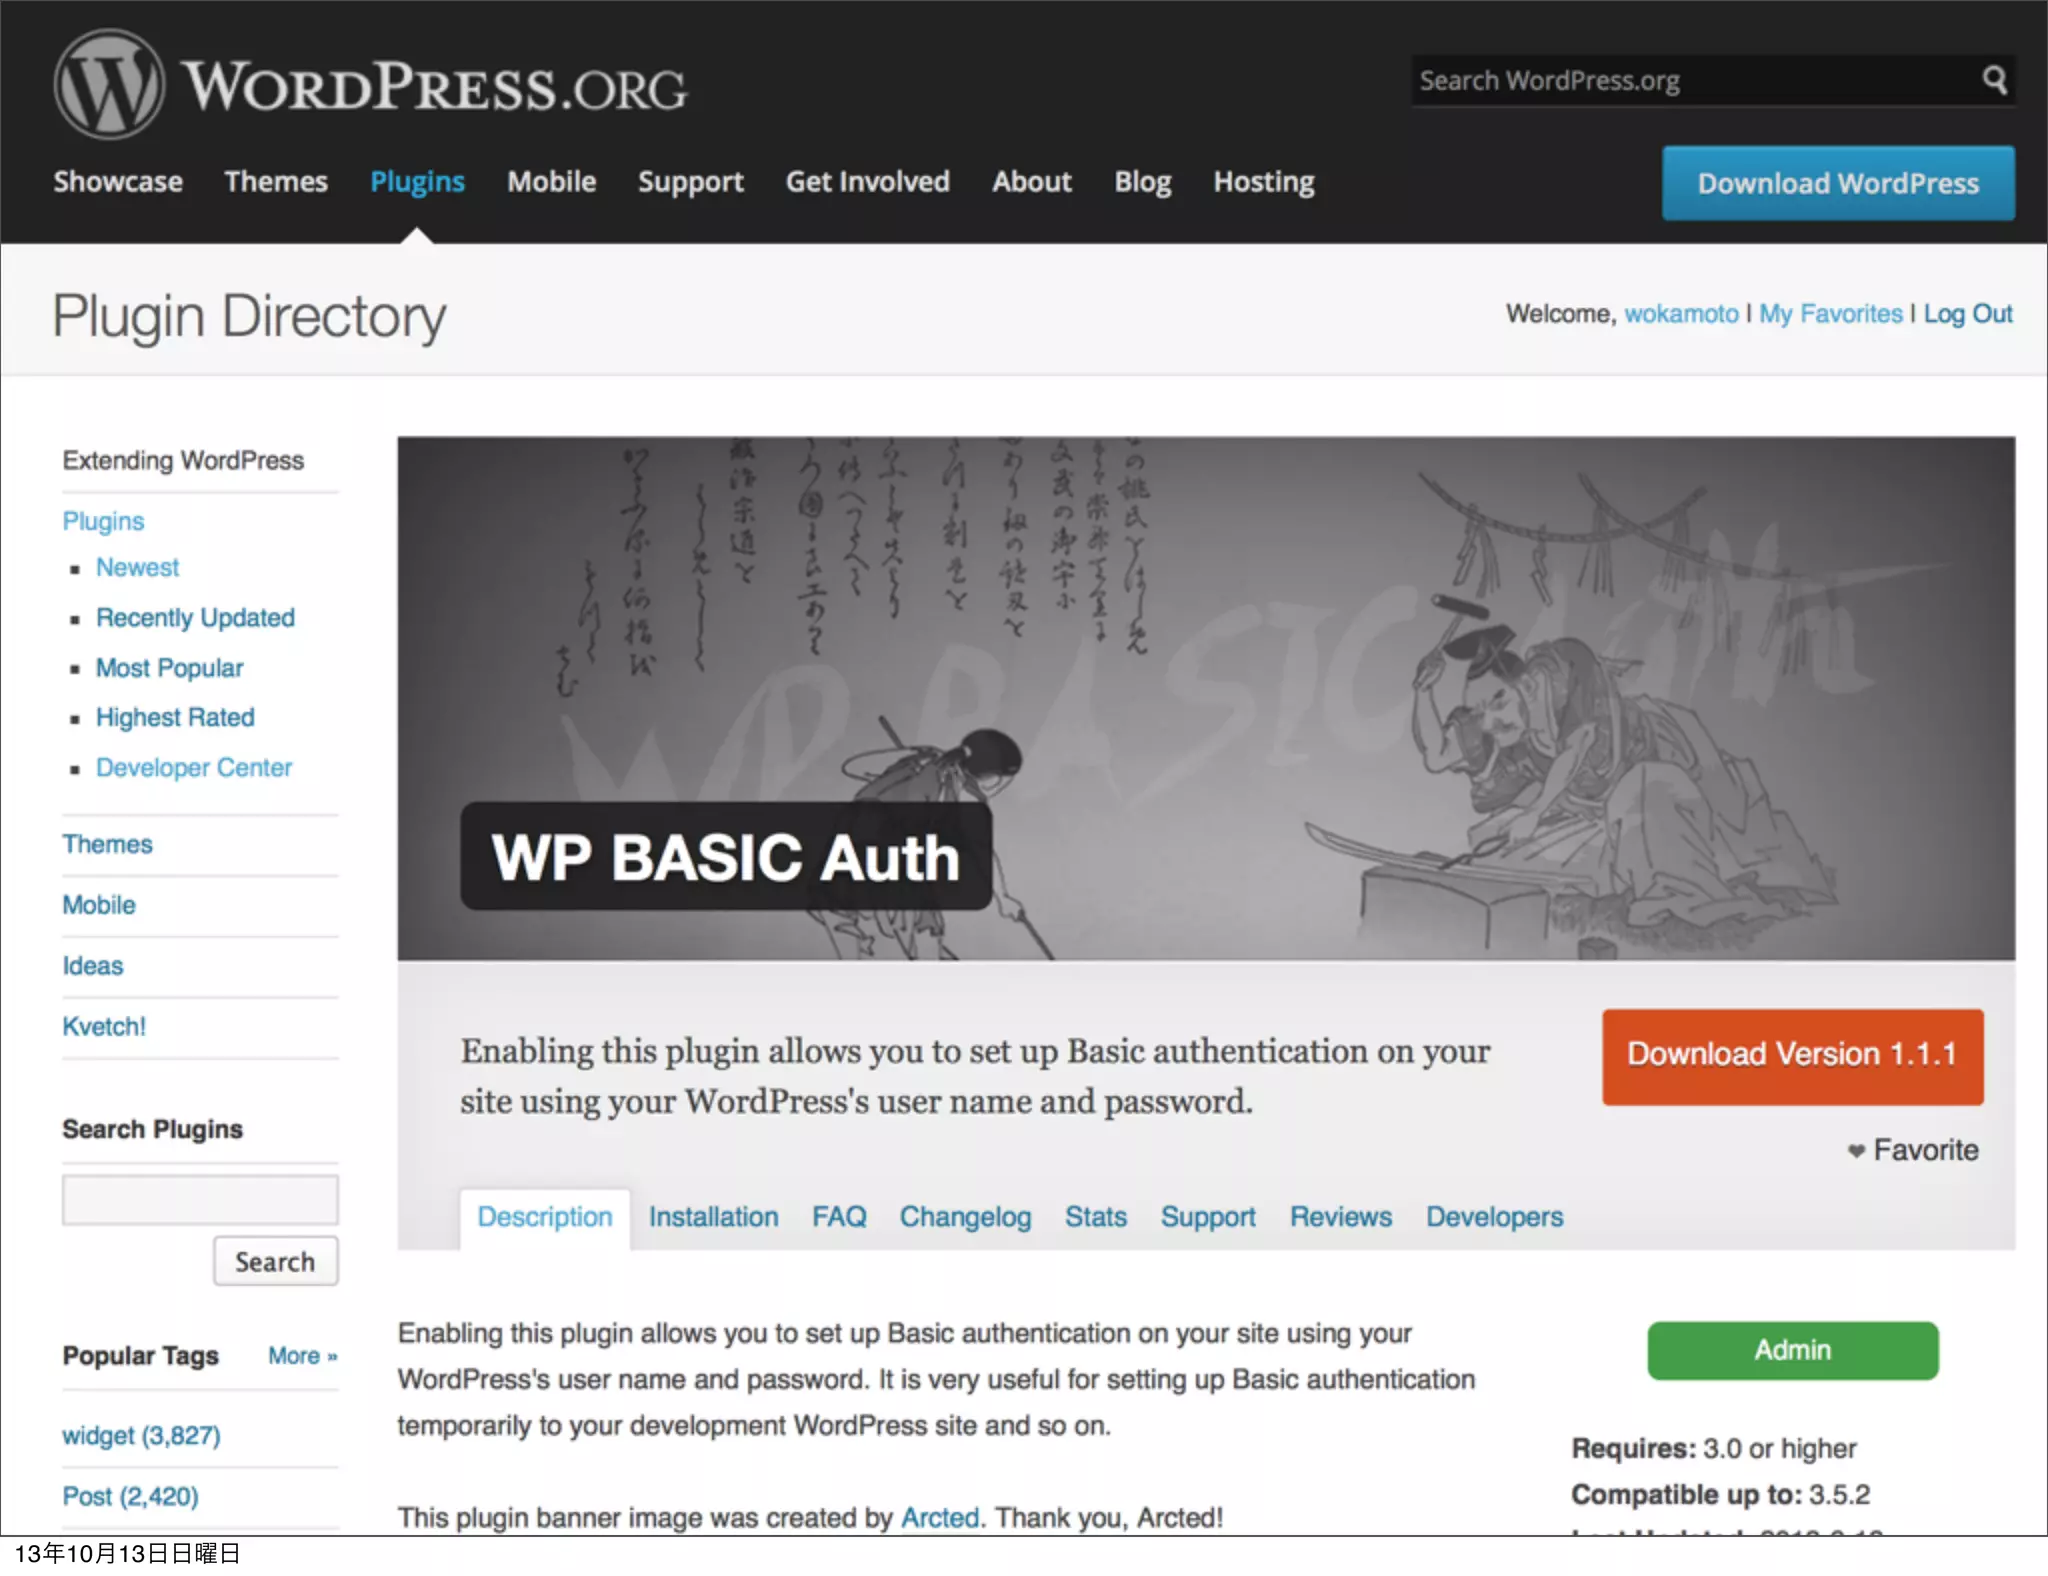Screen dimensions: 2048x1576
Task: Open the Recently Updated plugins link
Action: pyautogui.click(x=195, y=618)
